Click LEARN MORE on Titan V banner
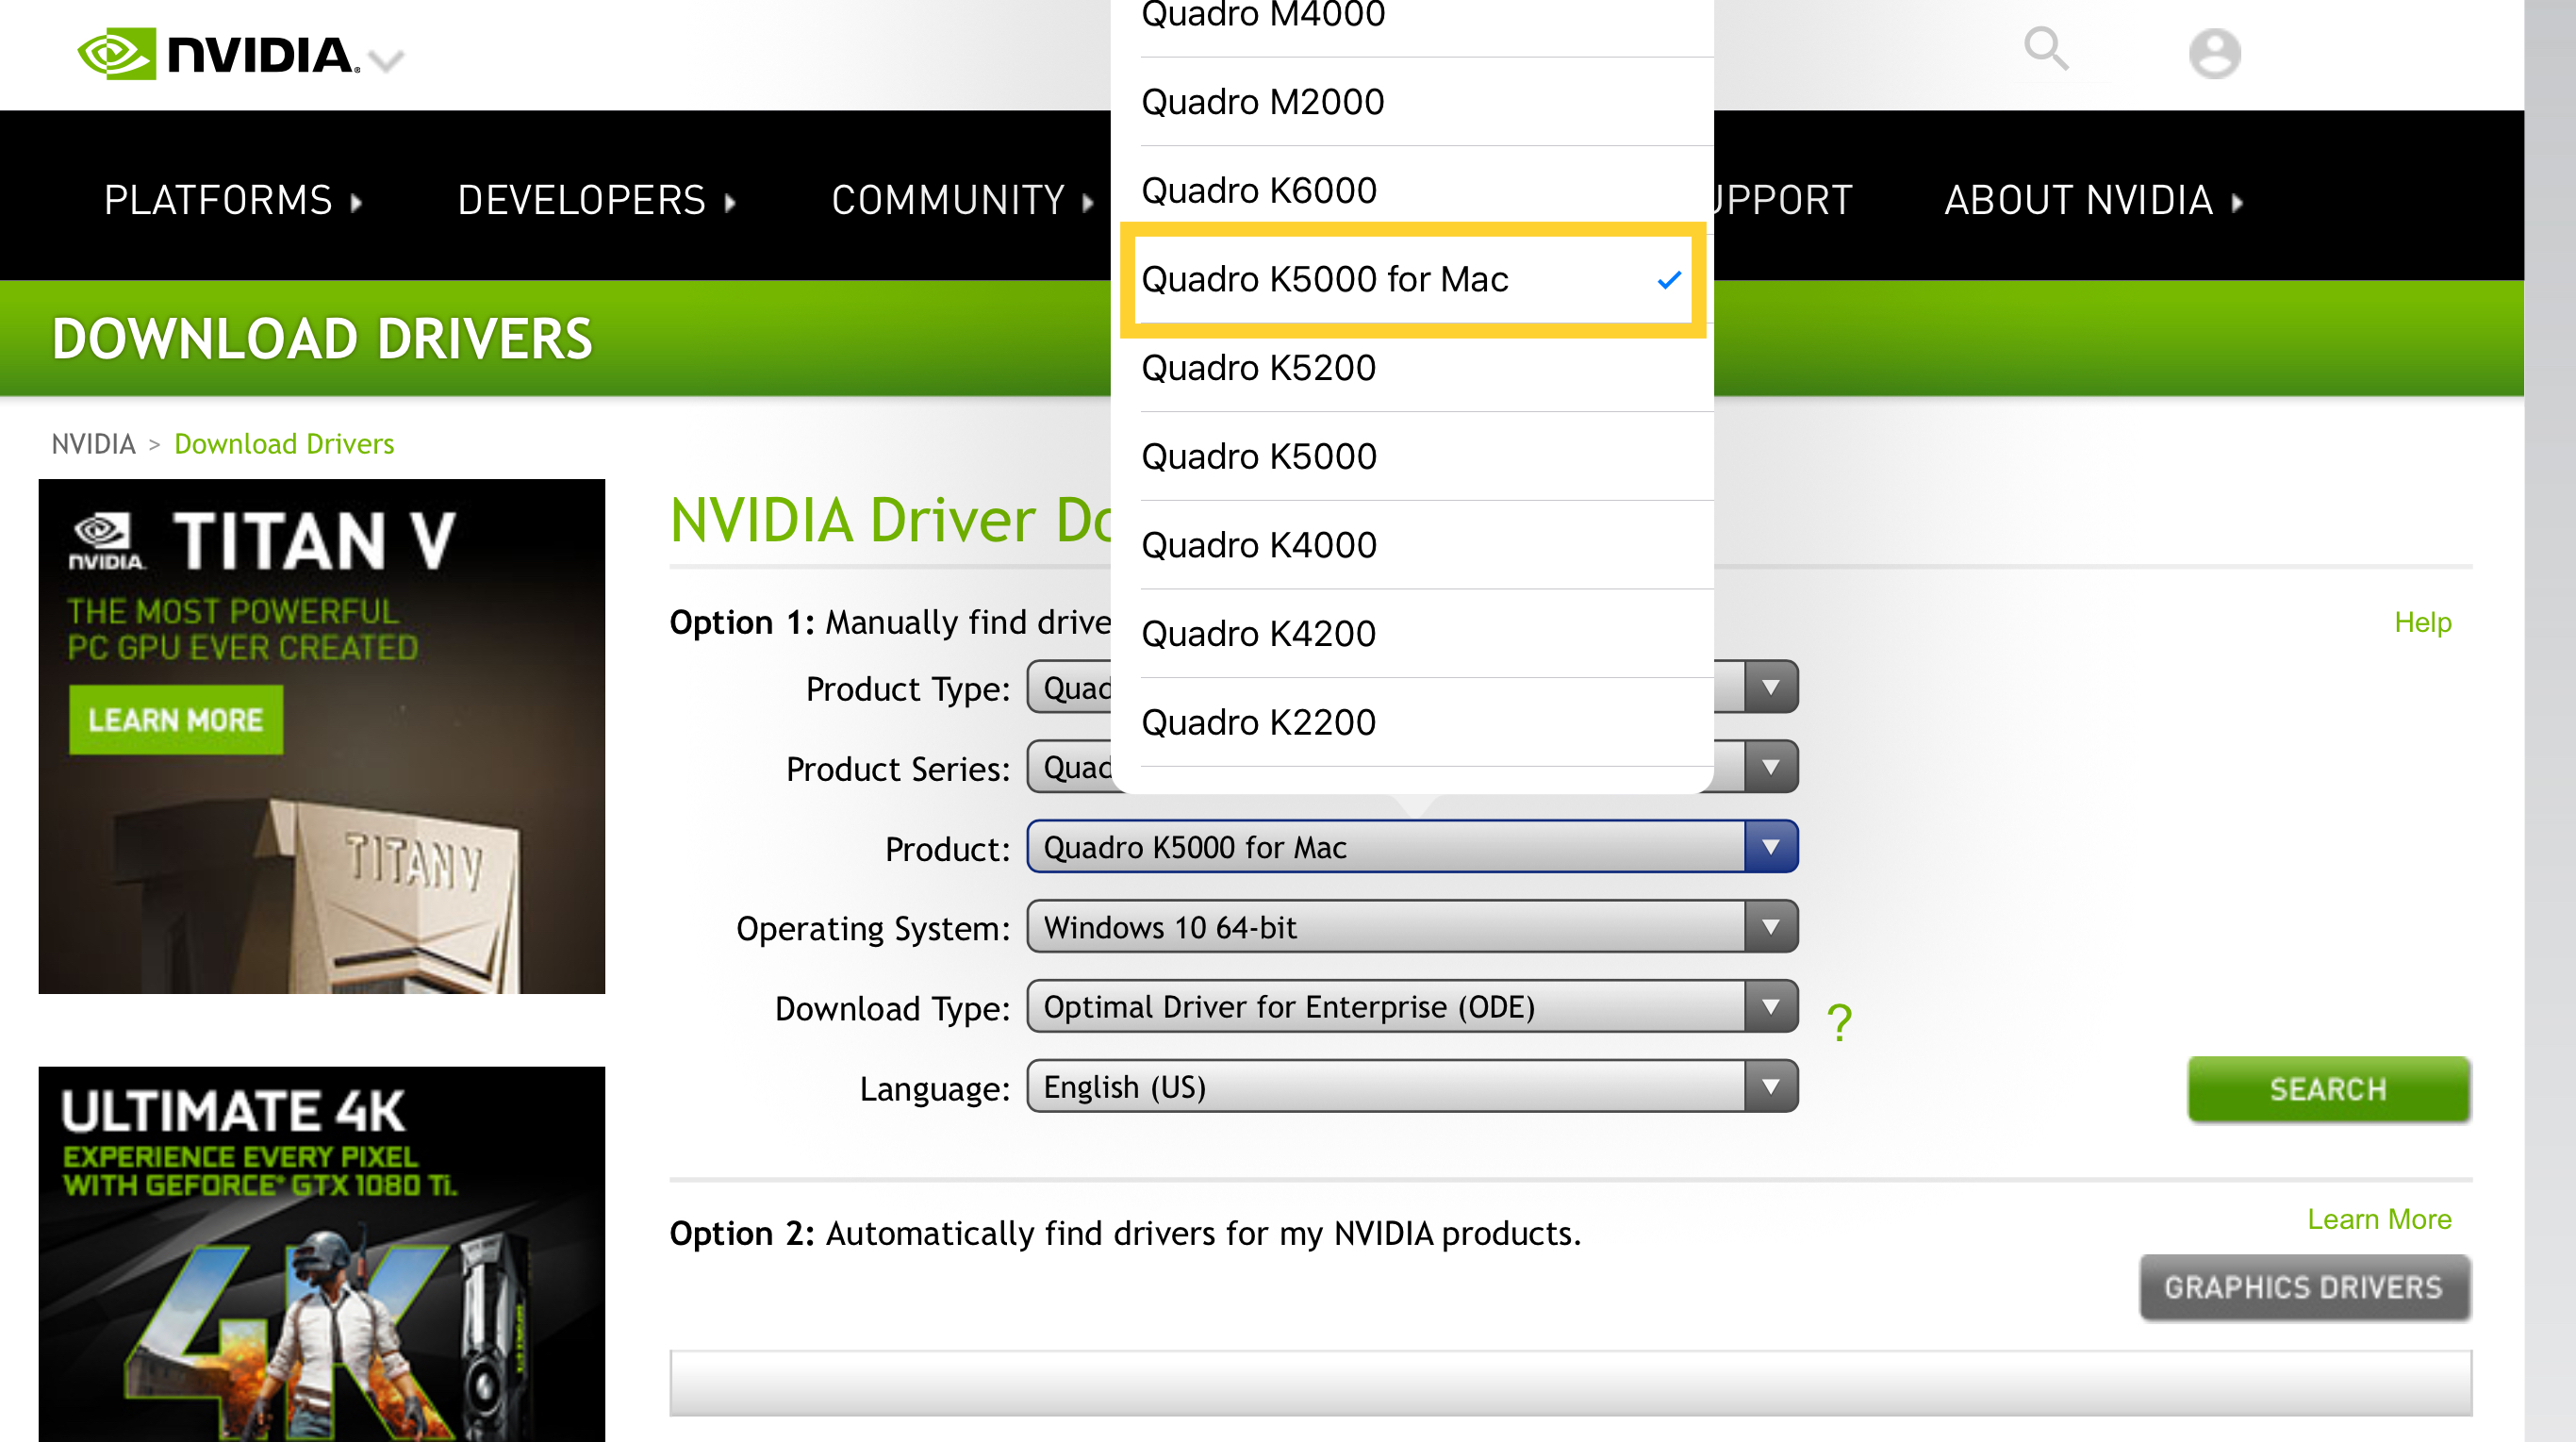 [x=176, y=720]
